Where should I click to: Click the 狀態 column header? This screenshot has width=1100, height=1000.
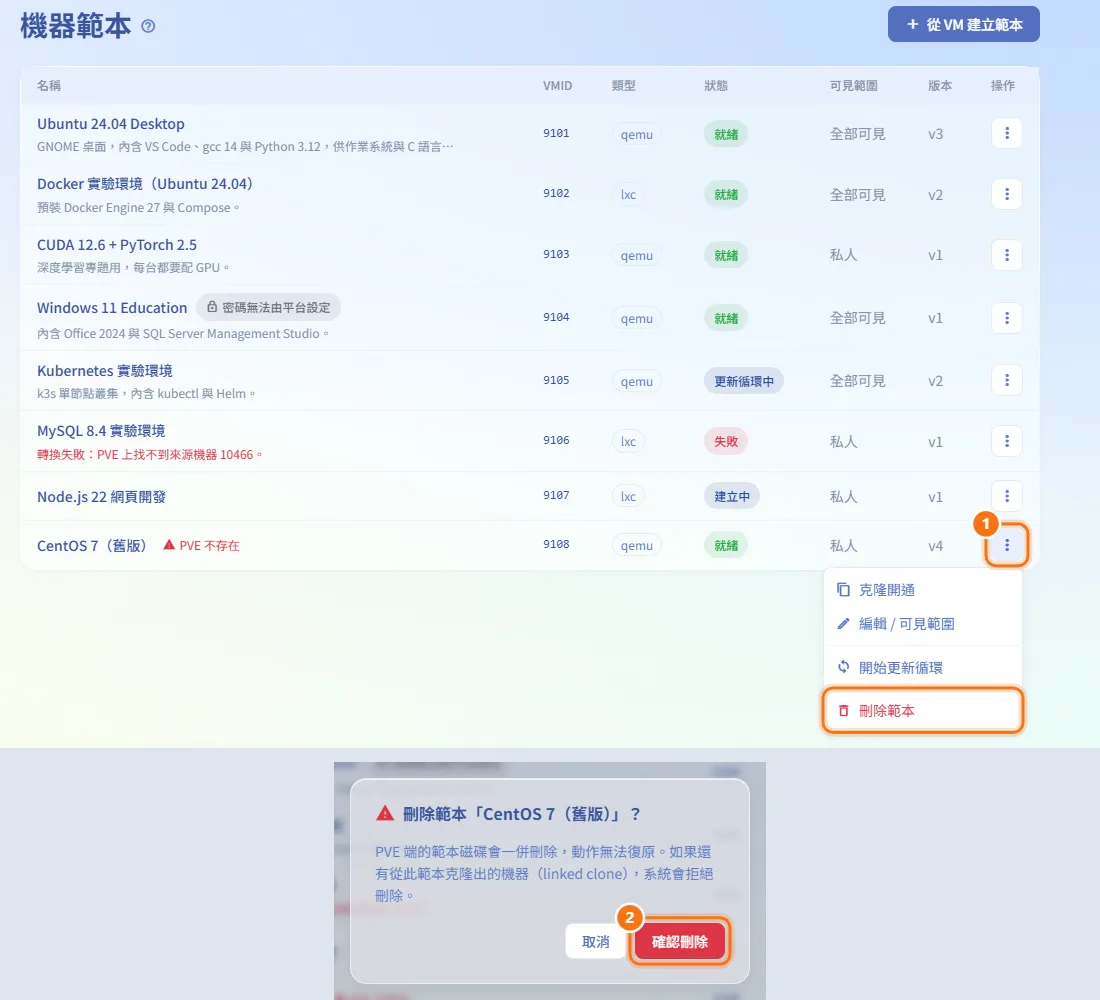tap(716, 86)
